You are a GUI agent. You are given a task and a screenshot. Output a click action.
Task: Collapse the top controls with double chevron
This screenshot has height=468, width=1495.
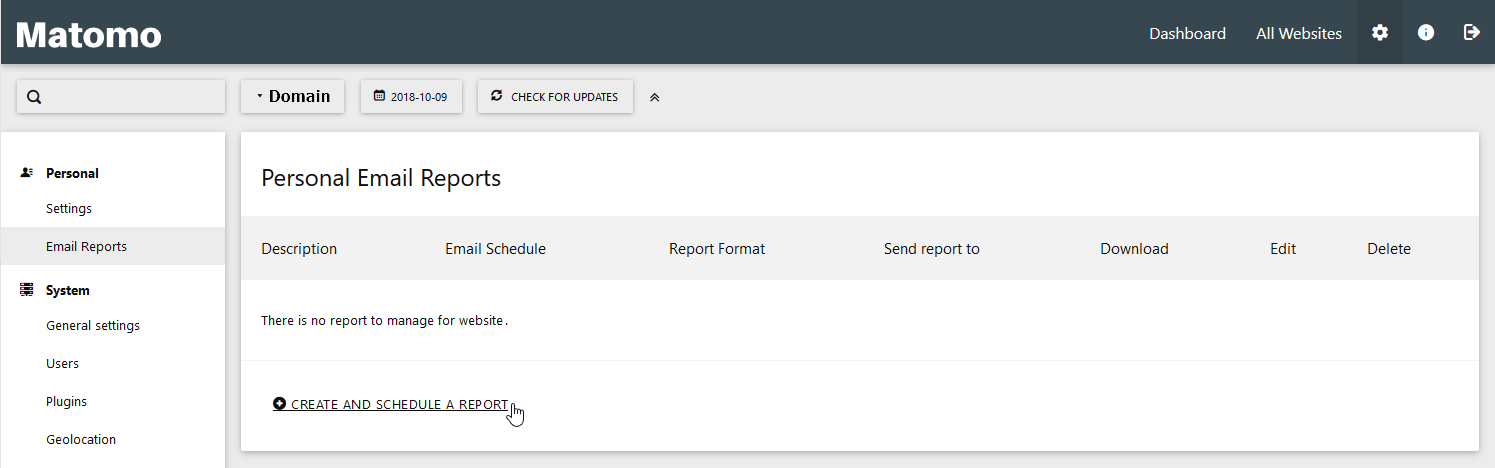tap(655, 97)
